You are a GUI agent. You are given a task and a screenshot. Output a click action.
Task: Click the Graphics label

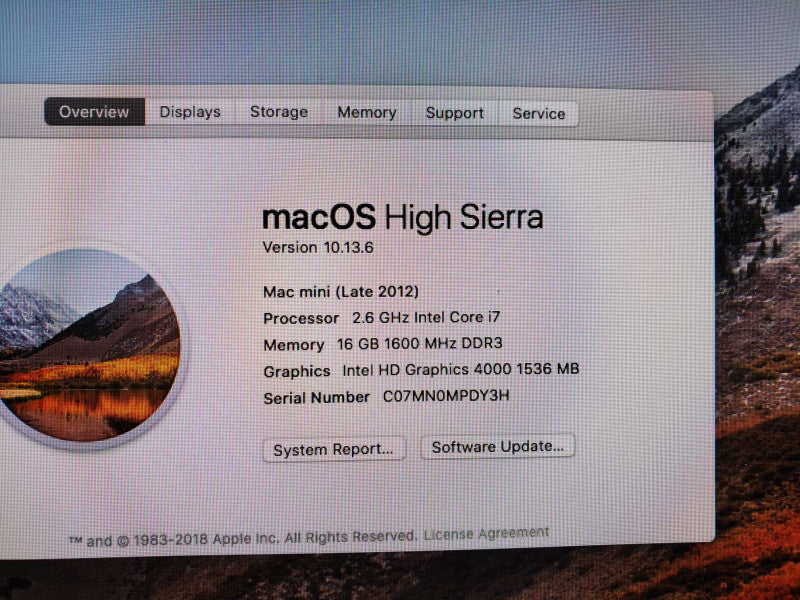(297, 371)
